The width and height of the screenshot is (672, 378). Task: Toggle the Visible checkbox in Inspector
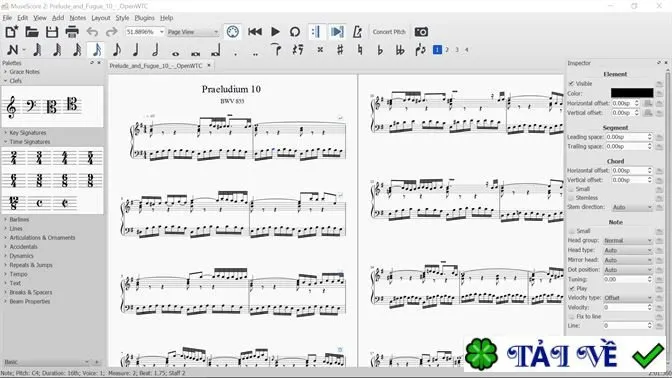point(571,84)
